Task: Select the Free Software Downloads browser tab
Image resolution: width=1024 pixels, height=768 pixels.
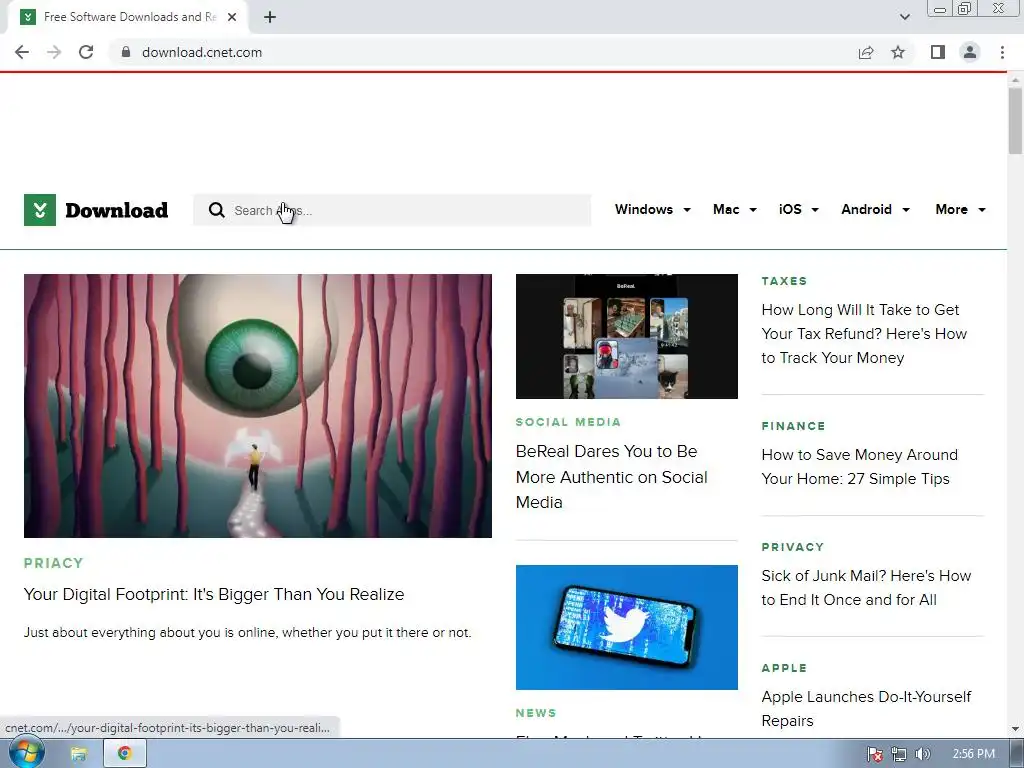Action: pyautogui.click(x=128, y=17)
